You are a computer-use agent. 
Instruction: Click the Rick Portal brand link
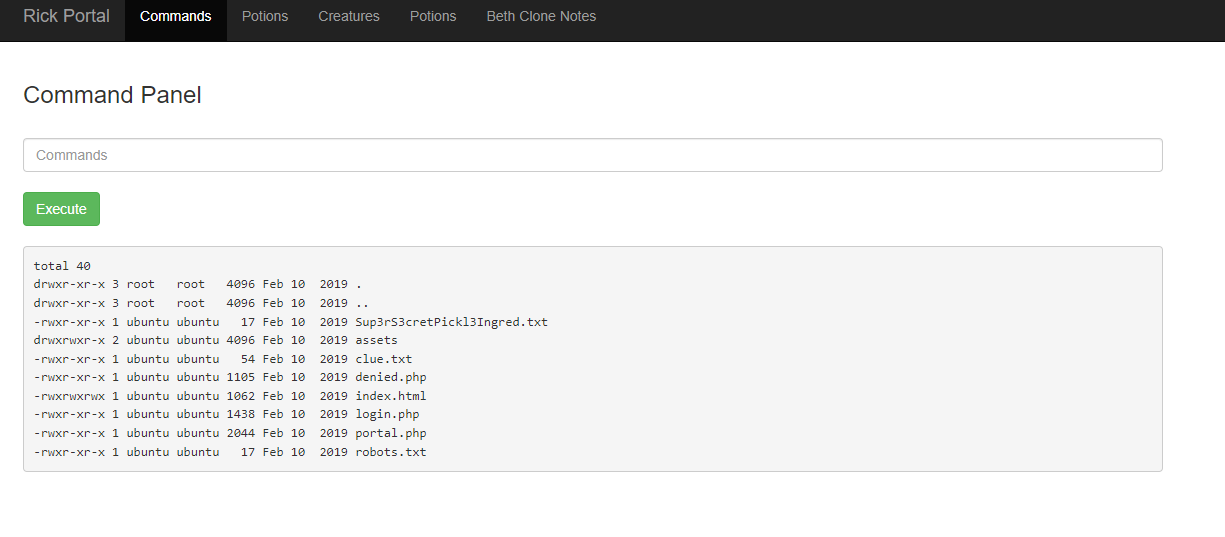coord(66,16)
